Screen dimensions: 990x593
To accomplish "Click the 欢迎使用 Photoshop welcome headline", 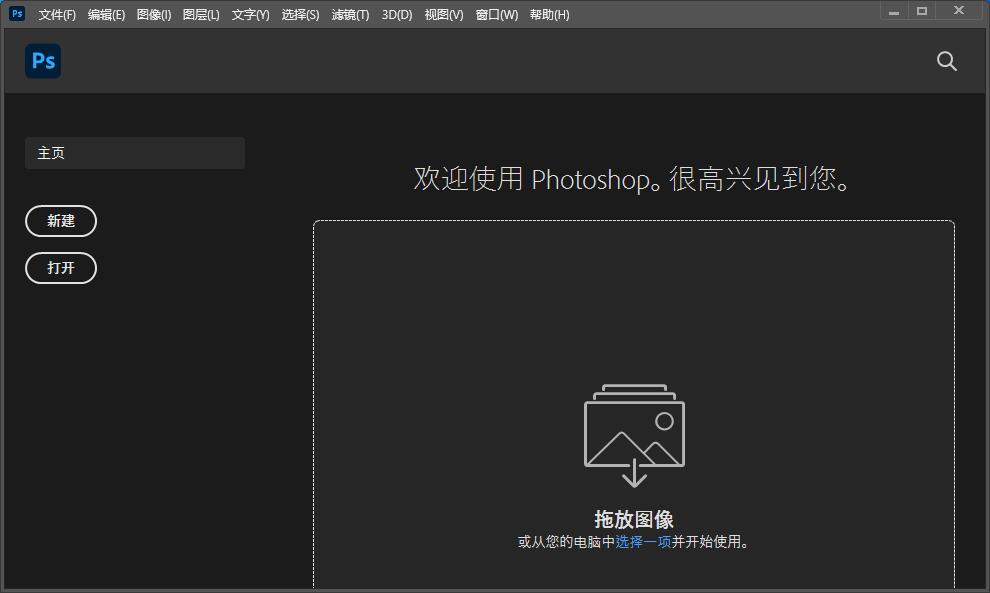I will point(632,179).
